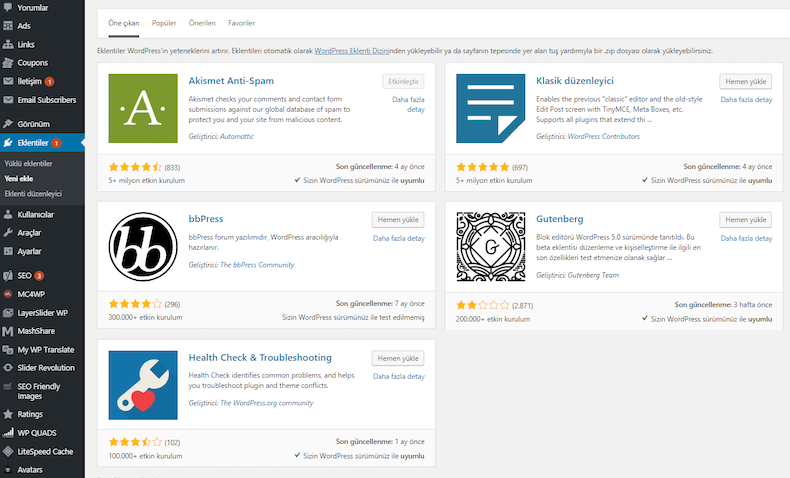790x478 pixels.
Task: Click the Klasik düzenleyici title link
Action: coord(575,81)
